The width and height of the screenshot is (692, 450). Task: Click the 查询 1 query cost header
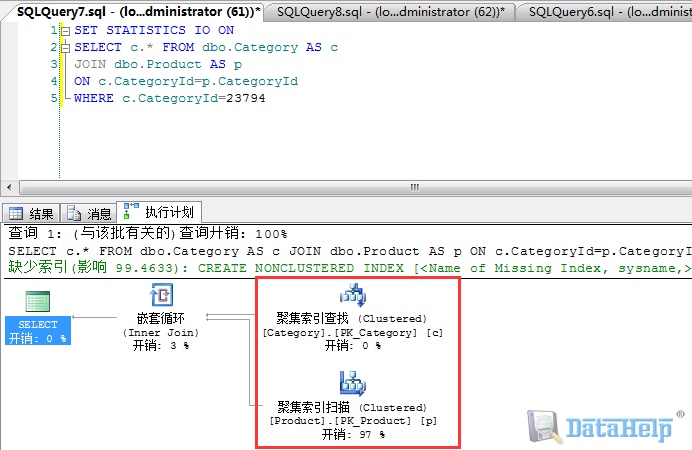(x=147, y=233)
